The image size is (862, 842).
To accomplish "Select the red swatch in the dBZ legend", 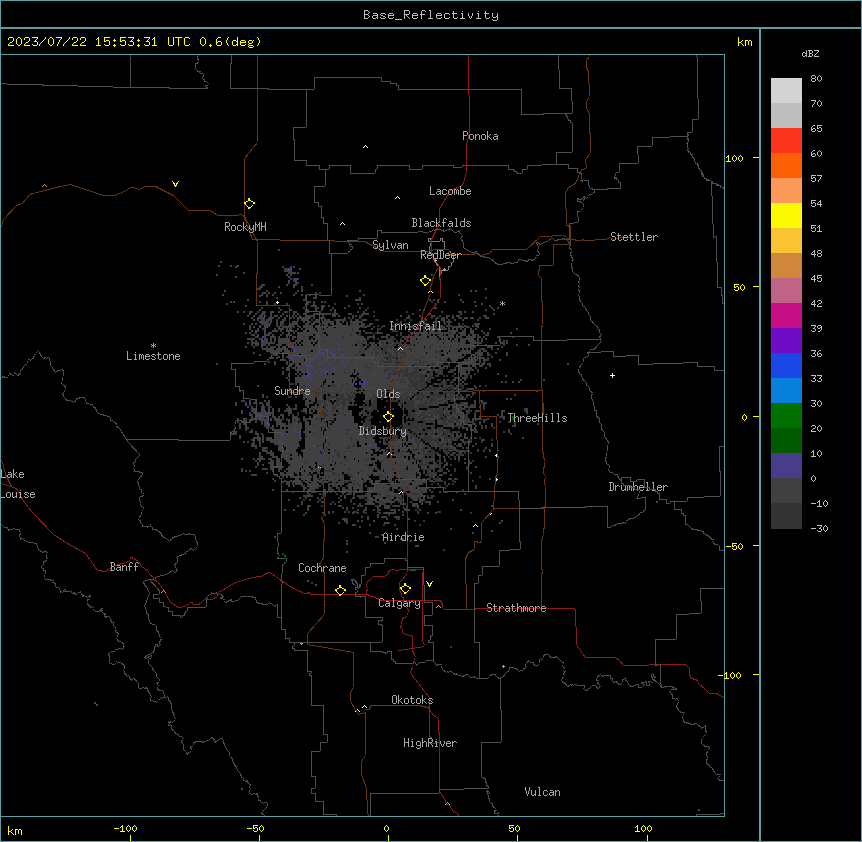I will click(x=786, y=141).
